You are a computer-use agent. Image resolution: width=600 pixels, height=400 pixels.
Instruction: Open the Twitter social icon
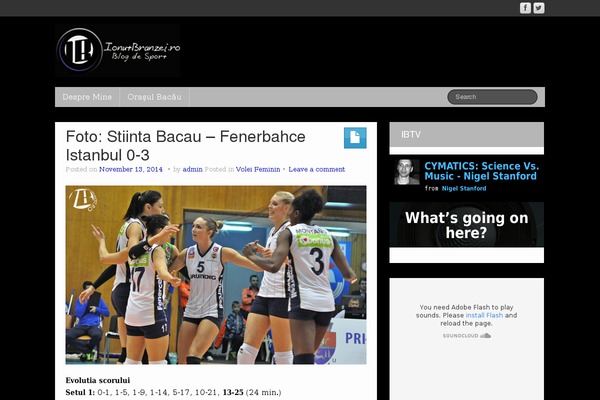[539, 8]
